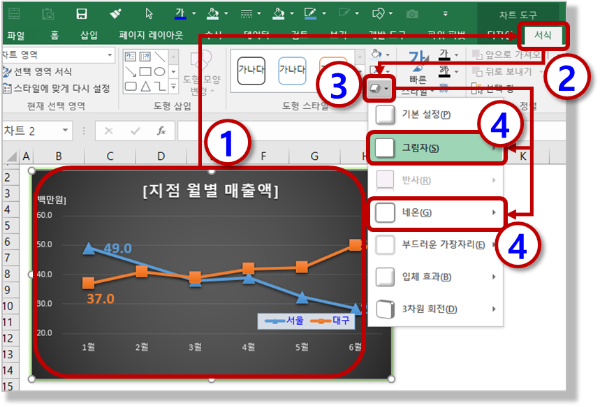Image resolution: width=600 pixels, height=407 pixels.
Task: Click the Format Painter brush icon
Action: coord(115,14)
